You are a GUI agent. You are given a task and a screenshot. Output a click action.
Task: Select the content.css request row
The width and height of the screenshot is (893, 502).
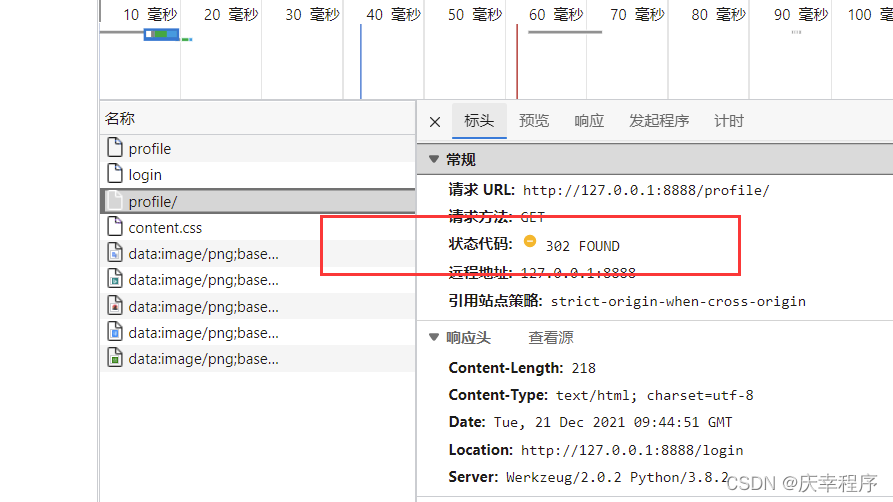click(x=258, y=228)
